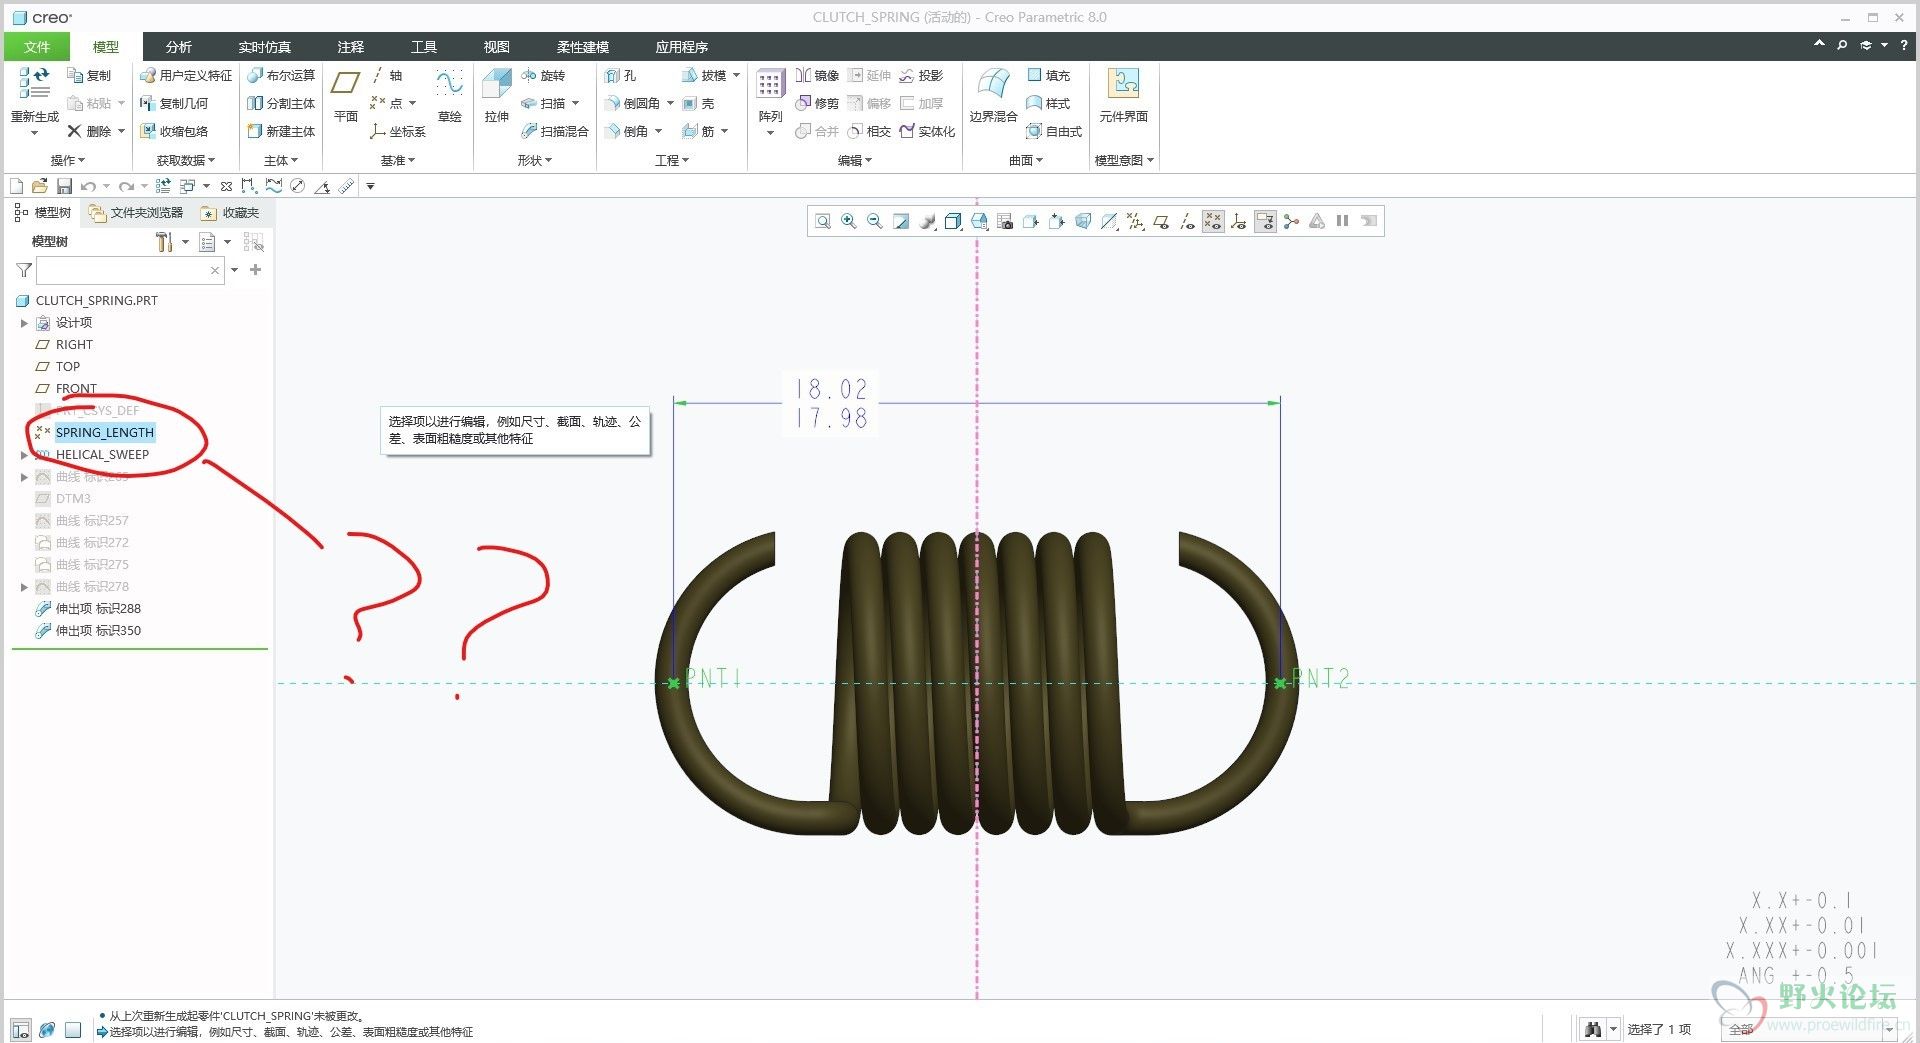The image size is (1920, 1043).
Task: Open the 基准 group dropdown
Action: [x=398, y=160]
